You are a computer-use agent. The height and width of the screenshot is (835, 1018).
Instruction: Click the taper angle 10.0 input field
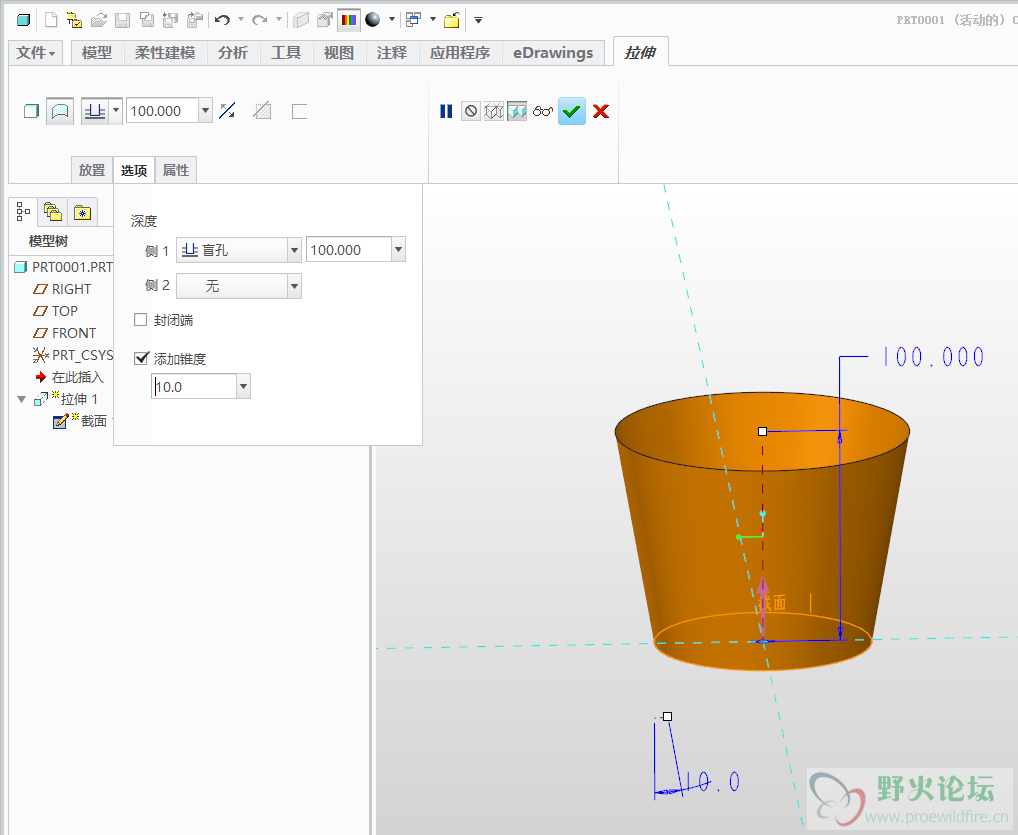pos(194,386)
